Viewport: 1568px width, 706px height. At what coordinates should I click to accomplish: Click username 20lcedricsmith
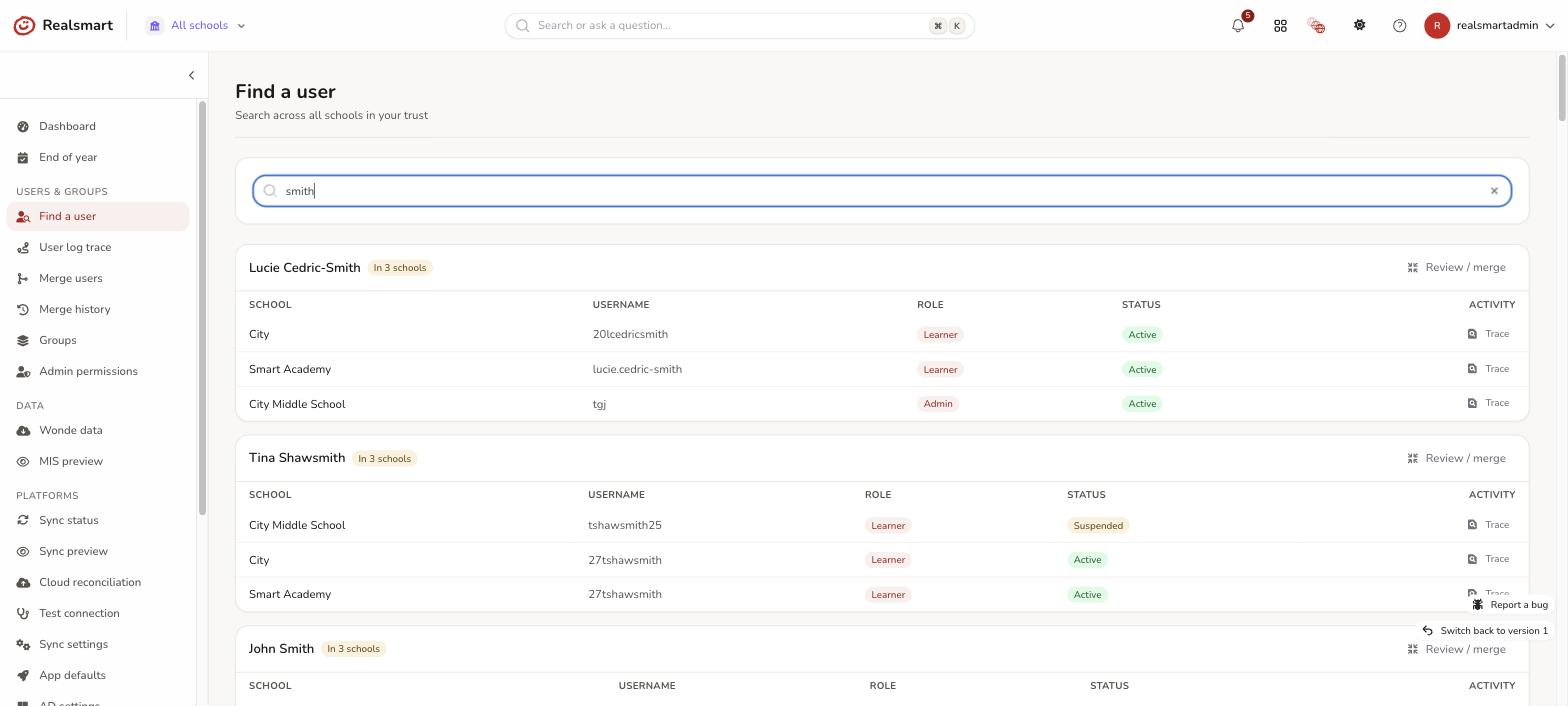tap(630, 334)
